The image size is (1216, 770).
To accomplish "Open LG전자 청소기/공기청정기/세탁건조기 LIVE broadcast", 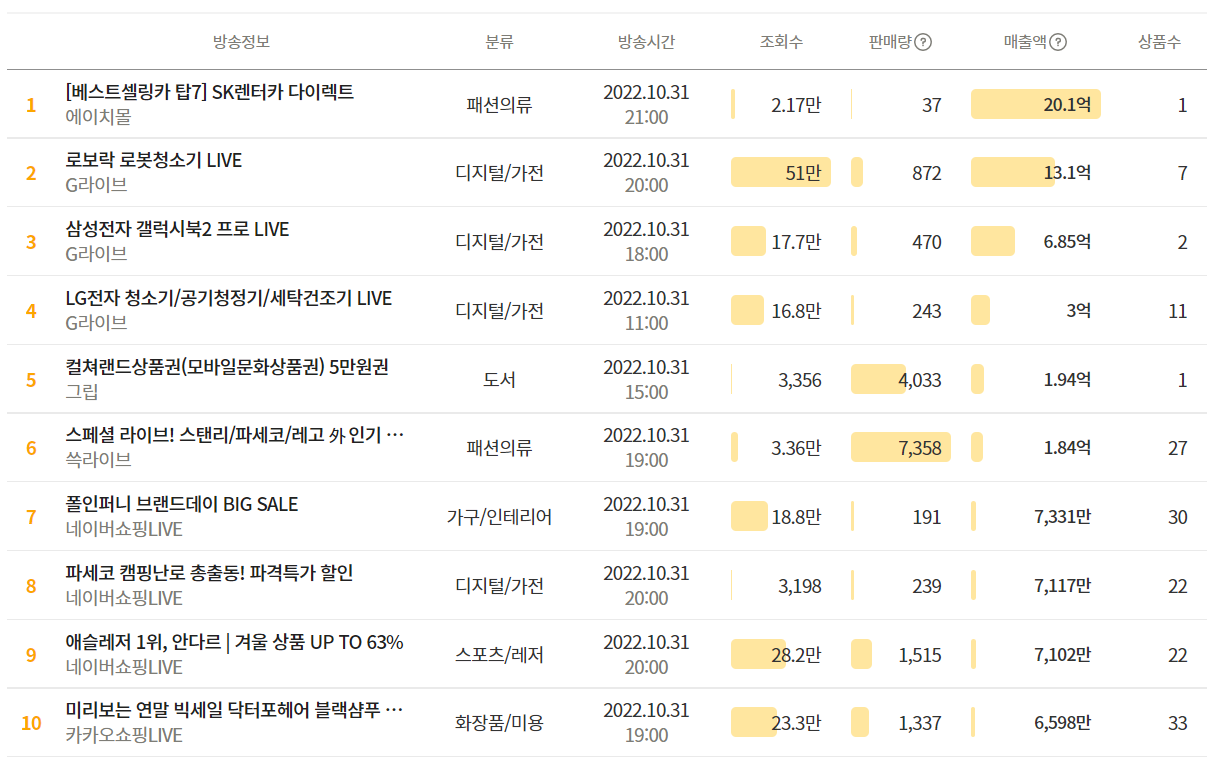I will pos(228,298).
